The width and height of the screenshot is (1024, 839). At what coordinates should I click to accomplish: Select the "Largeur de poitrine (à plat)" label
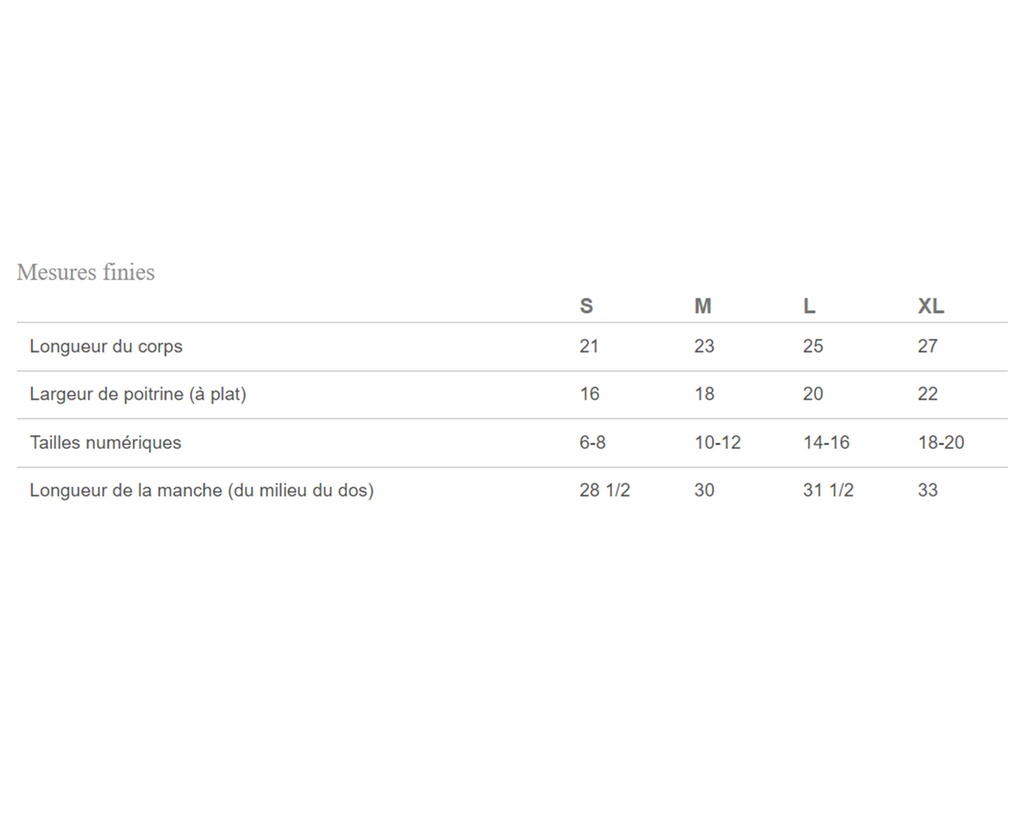point(138,394)
